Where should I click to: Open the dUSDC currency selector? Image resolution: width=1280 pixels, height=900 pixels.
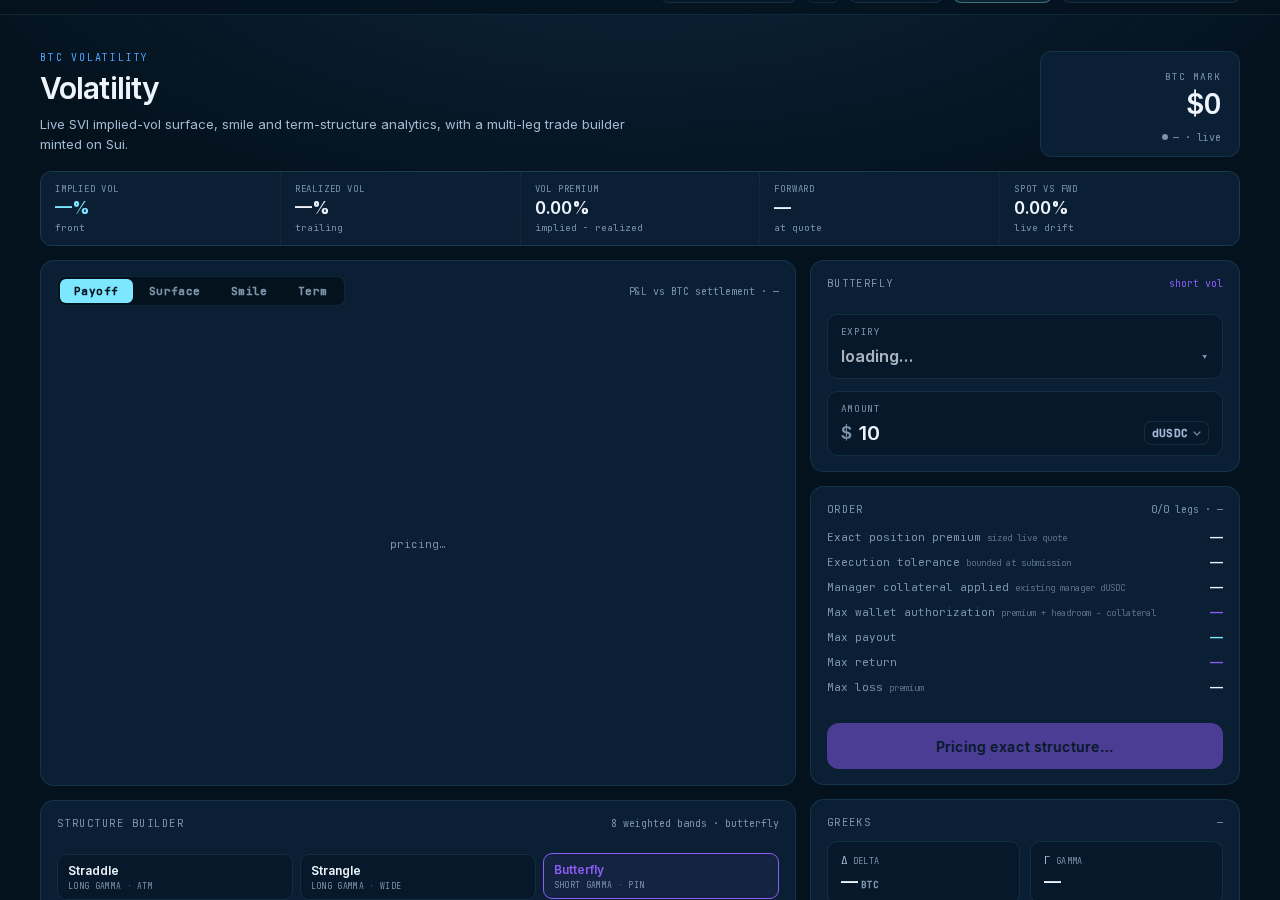(1176, 433)
